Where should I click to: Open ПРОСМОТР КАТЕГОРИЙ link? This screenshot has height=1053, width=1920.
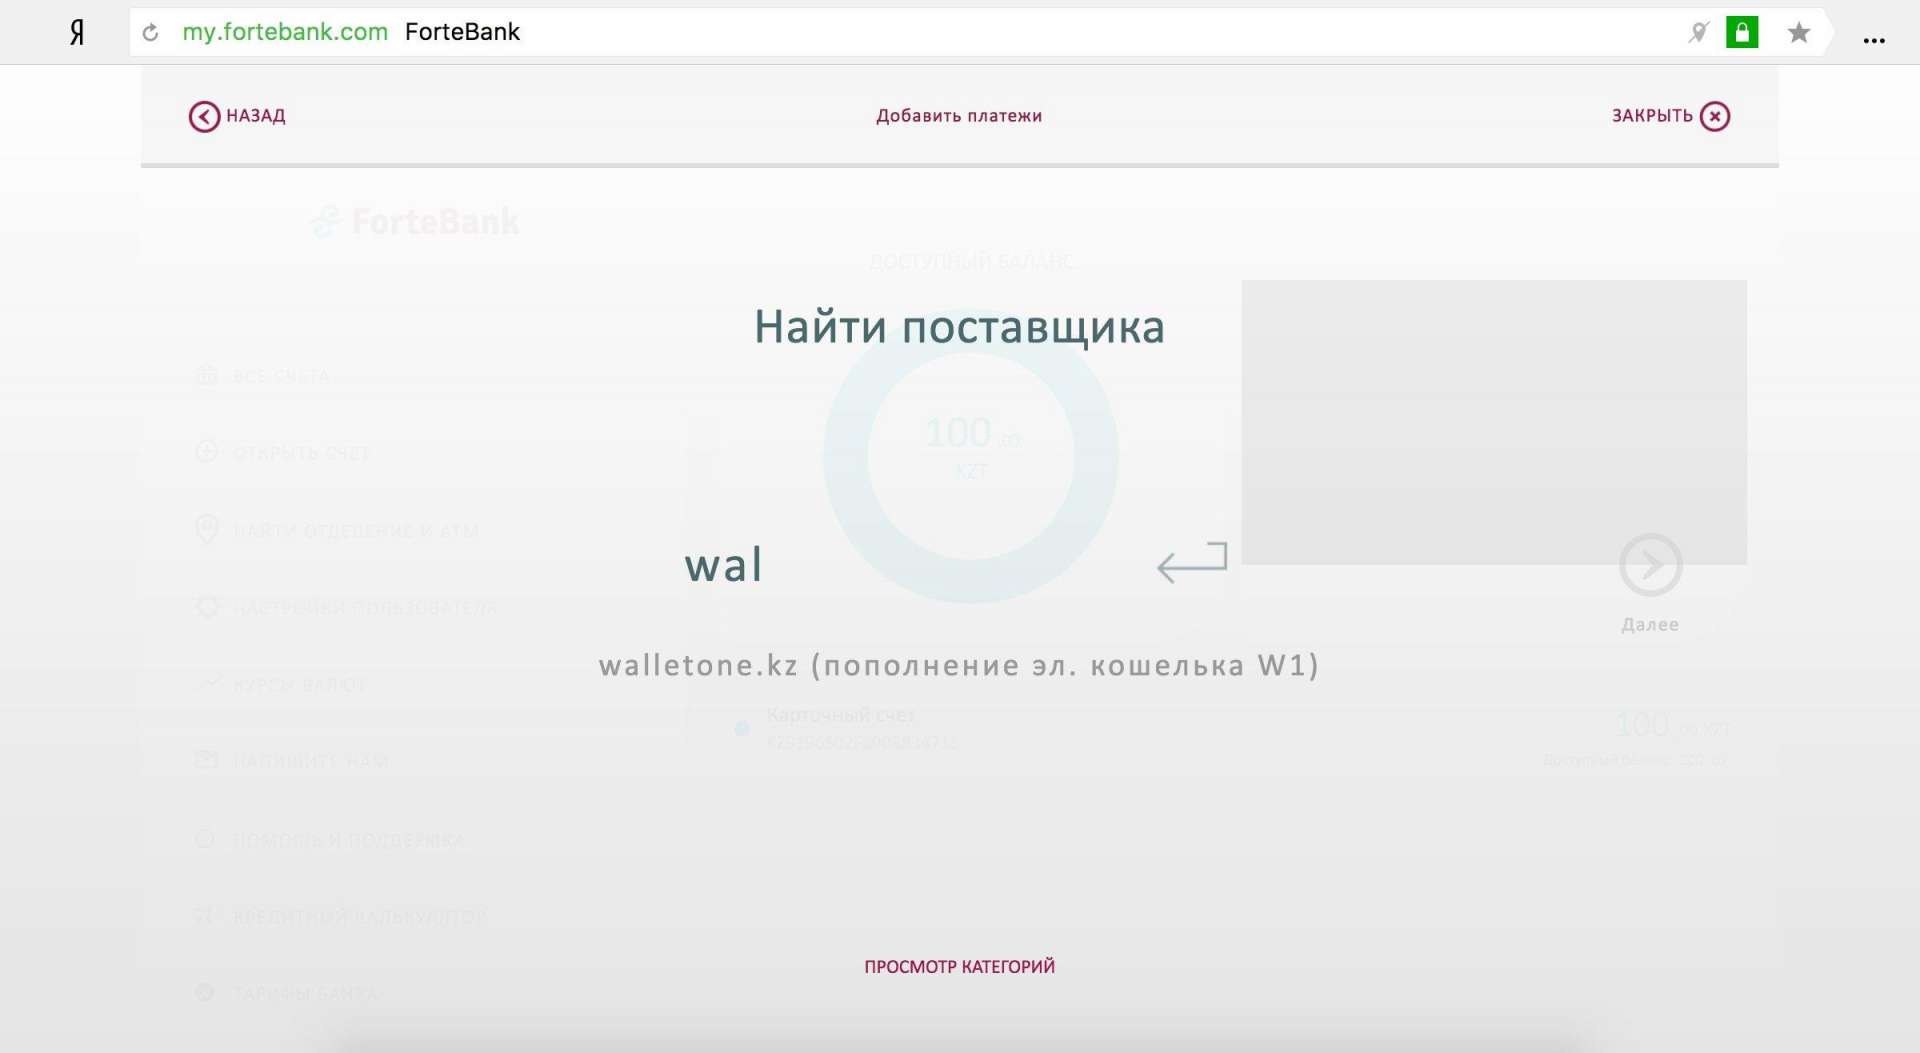[x=959, y=967]
